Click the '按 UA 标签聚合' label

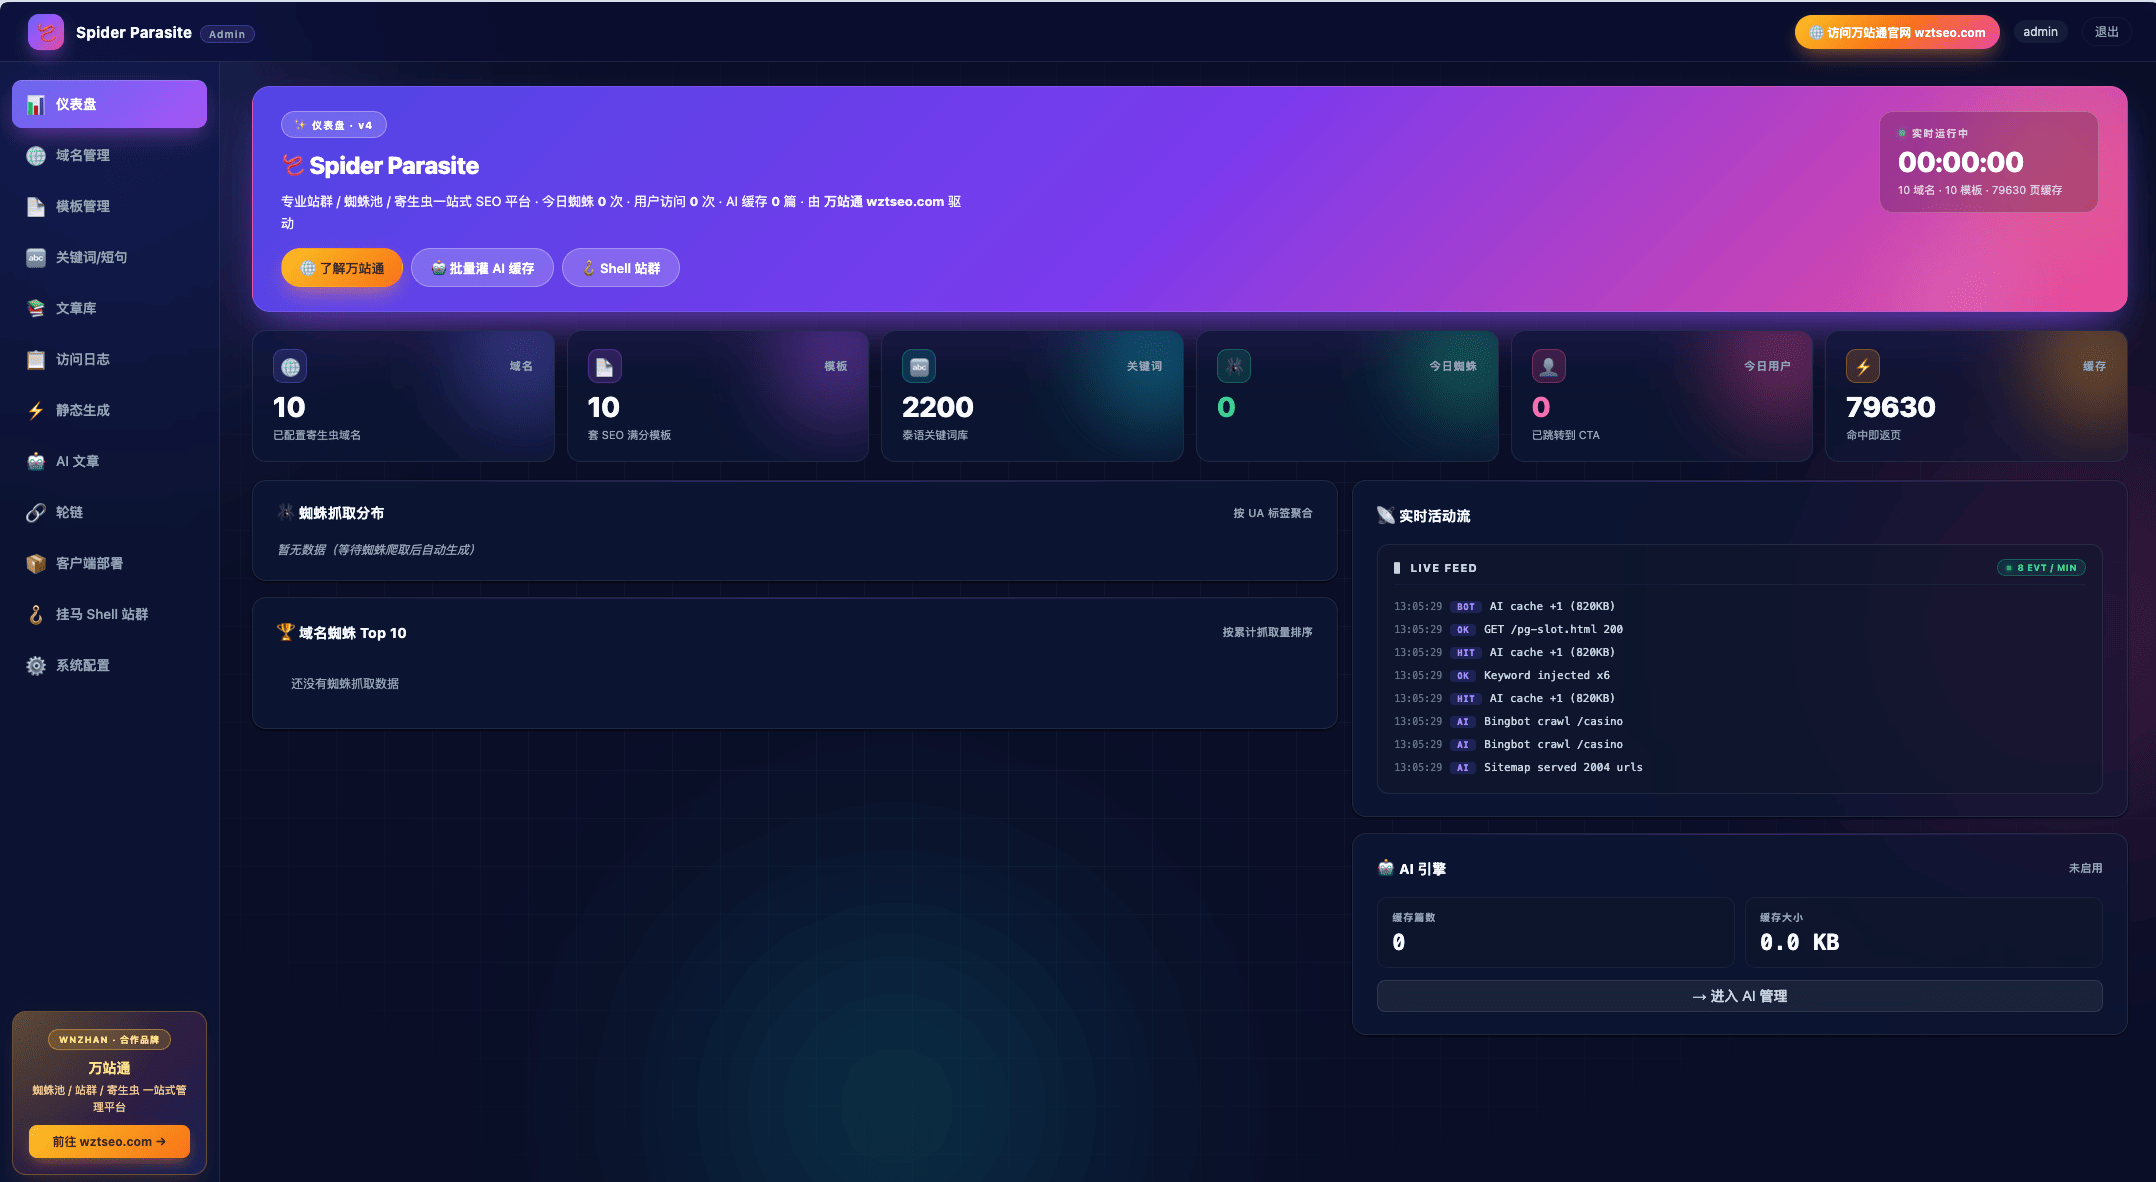(1272, 513)
